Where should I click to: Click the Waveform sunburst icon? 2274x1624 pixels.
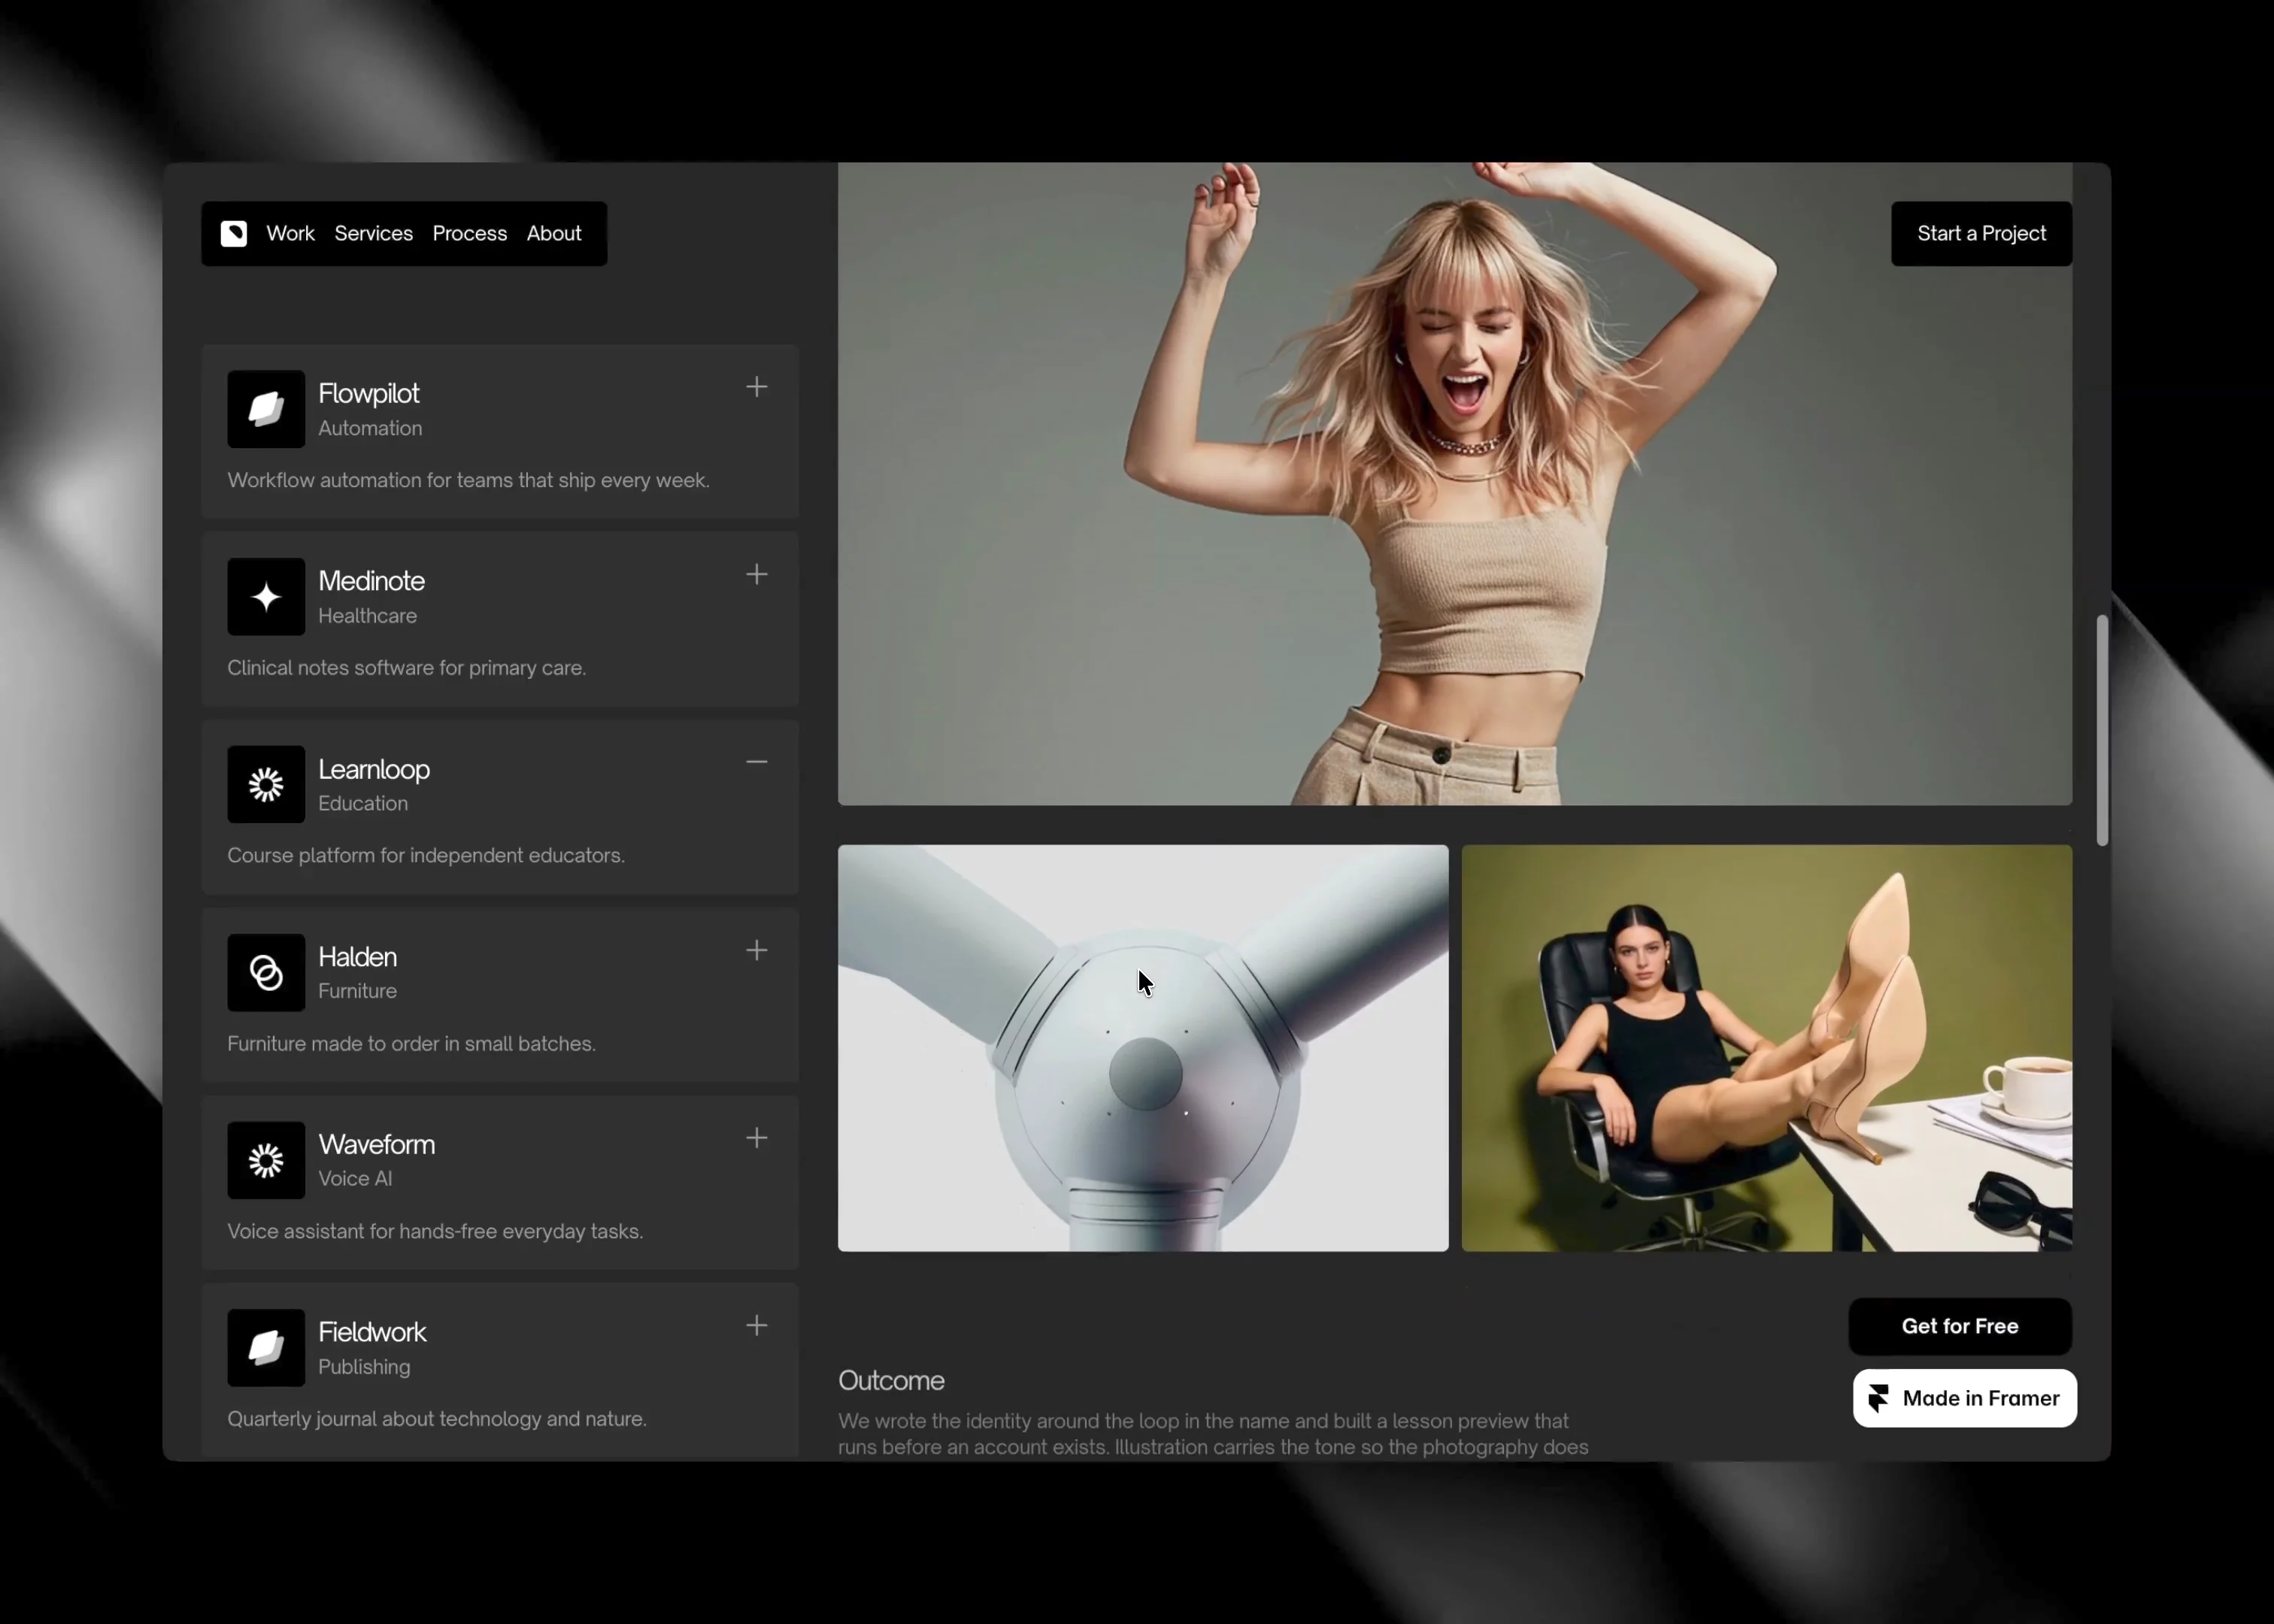(266, 1160)
